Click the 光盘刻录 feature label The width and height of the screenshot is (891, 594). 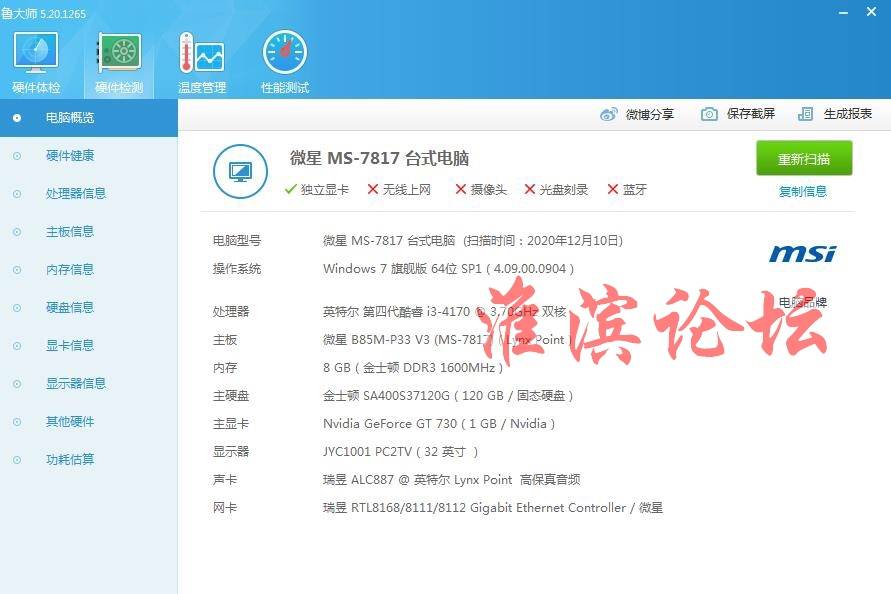tap(564, 189)
